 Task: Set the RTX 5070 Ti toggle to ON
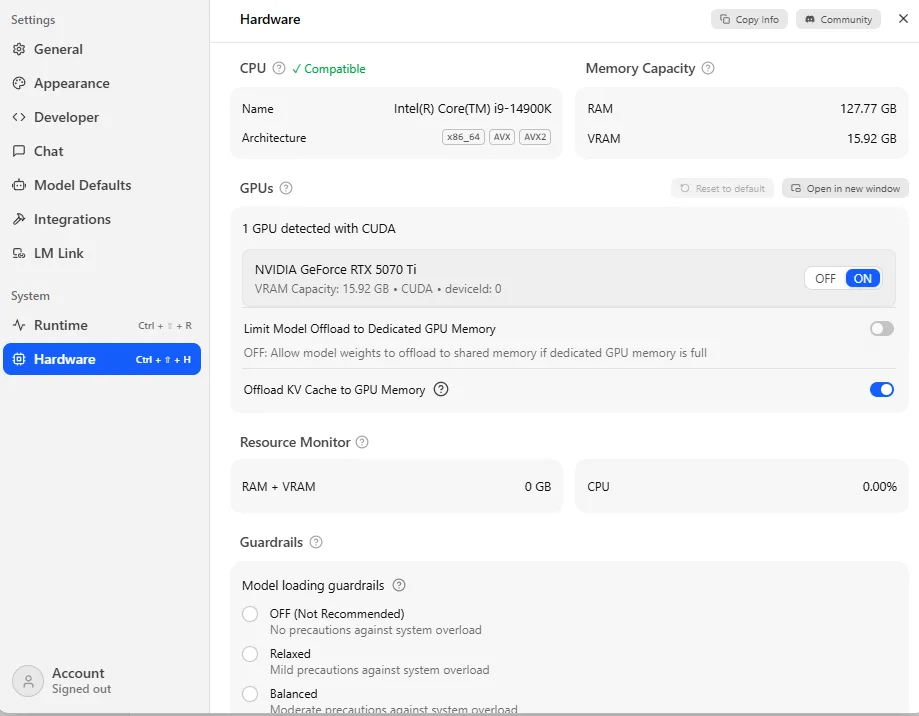(x=863, y=279)
